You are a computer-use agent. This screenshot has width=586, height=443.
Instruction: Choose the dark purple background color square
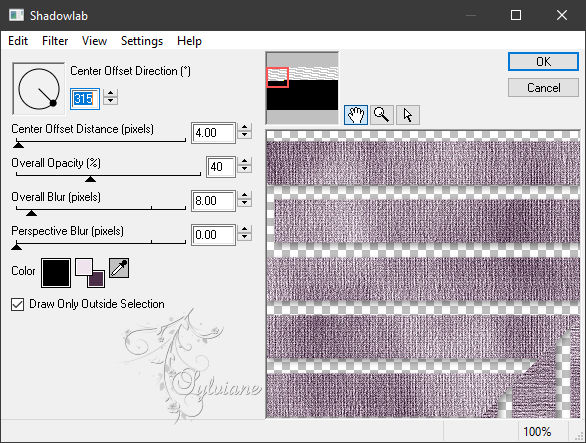(97, 279)
